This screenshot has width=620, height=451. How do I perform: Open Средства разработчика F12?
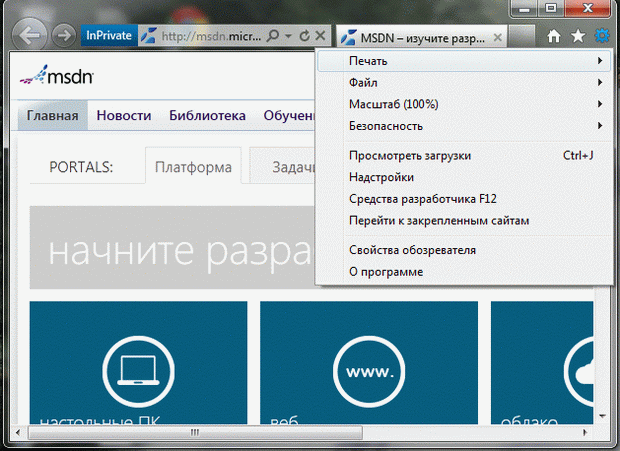click(x=464, y=199)
